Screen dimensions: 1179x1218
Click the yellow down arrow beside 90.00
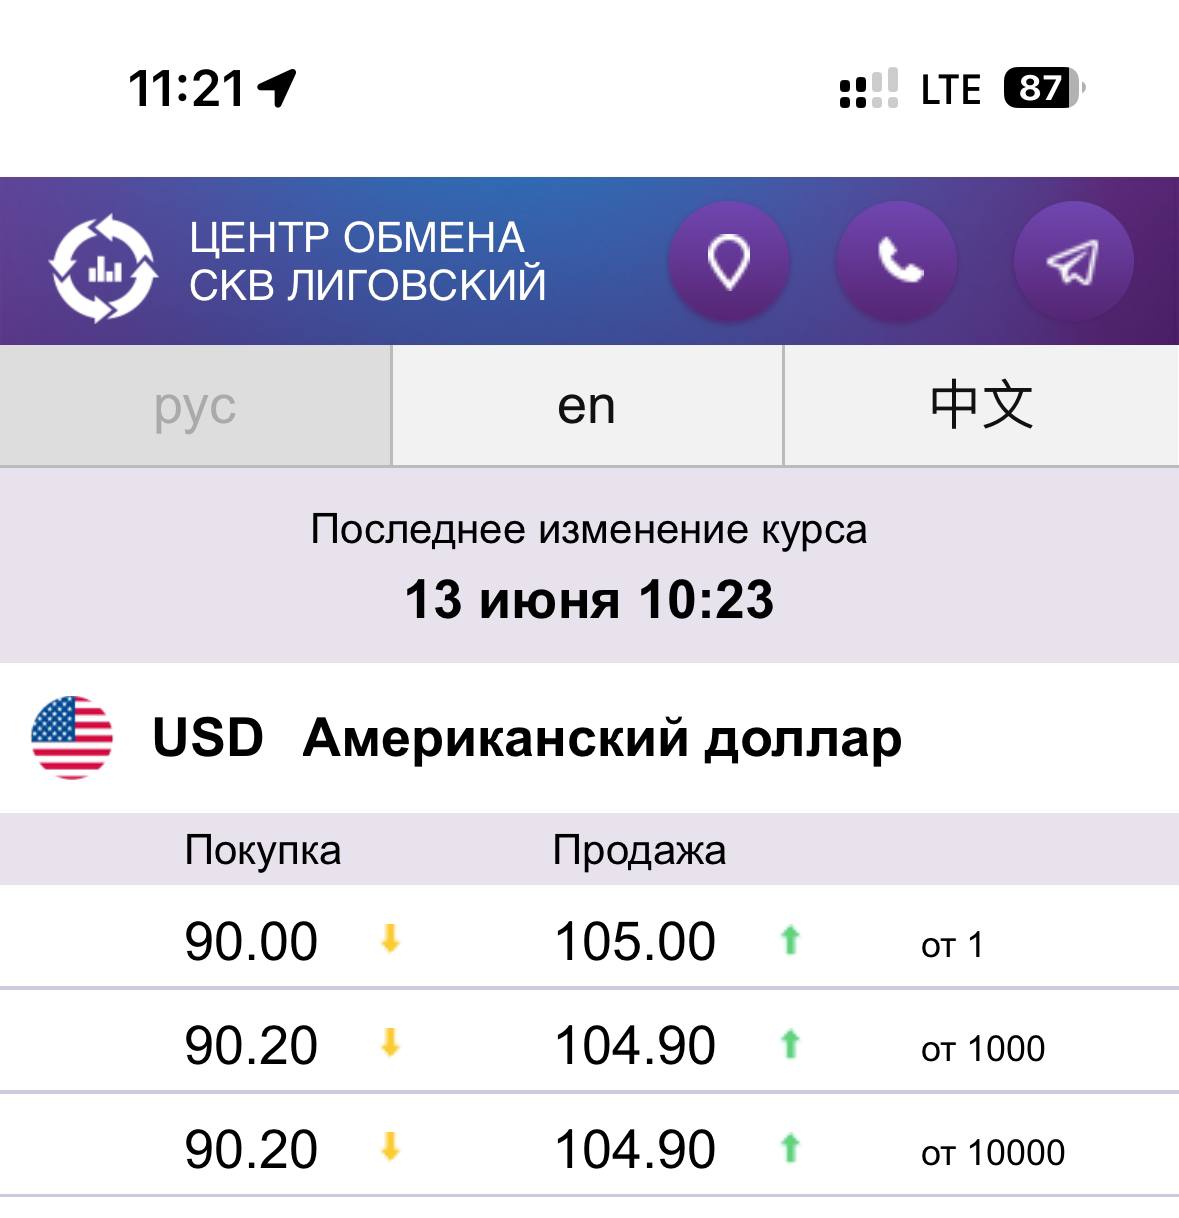pos(390,939)
